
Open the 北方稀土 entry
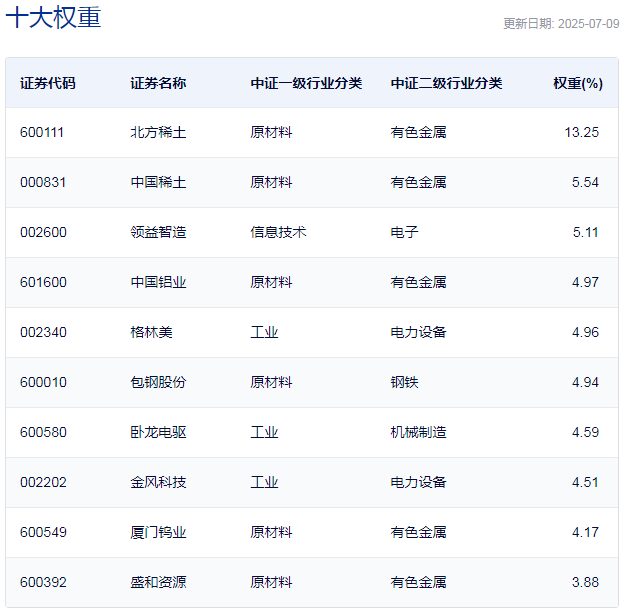(158, 132)
